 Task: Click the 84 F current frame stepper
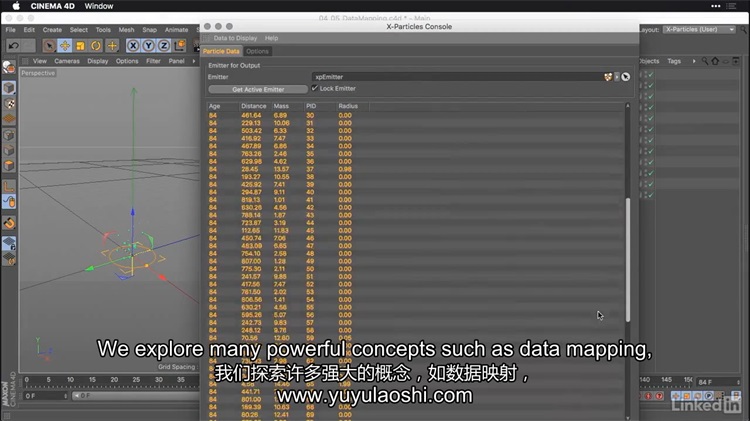click(738, 382)
